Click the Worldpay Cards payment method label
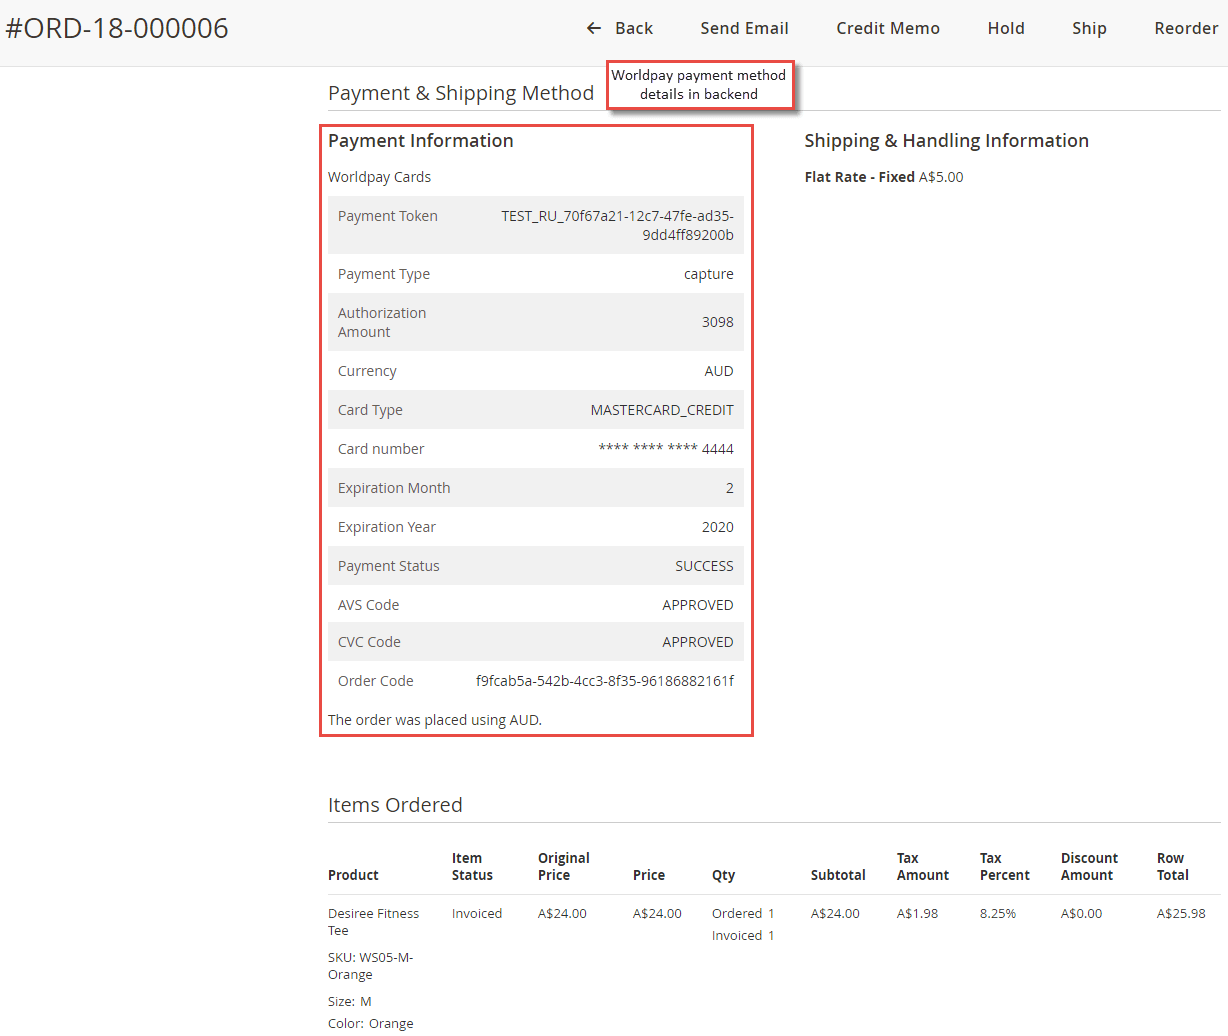The height and width of the screenshot is (1036, 1228). [x=379, y=176]
